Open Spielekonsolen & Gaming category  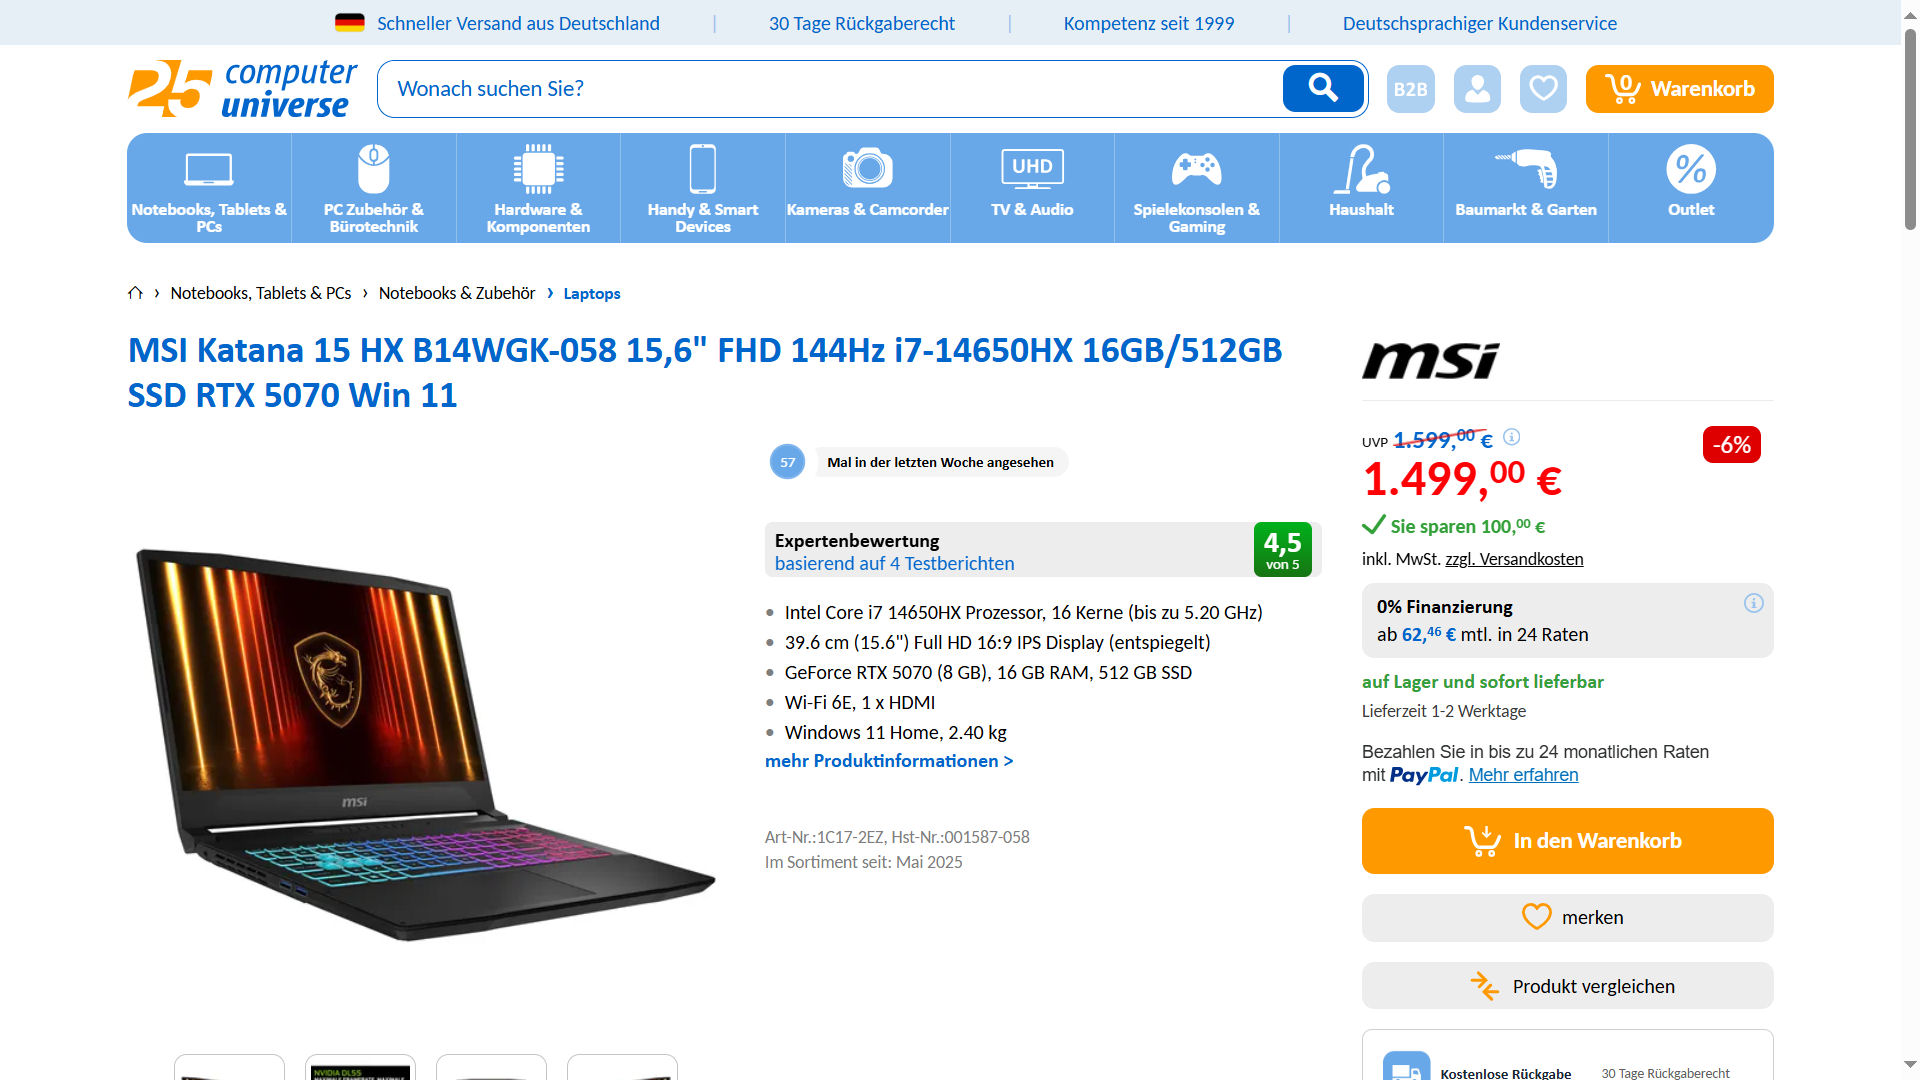point(1196,188)
